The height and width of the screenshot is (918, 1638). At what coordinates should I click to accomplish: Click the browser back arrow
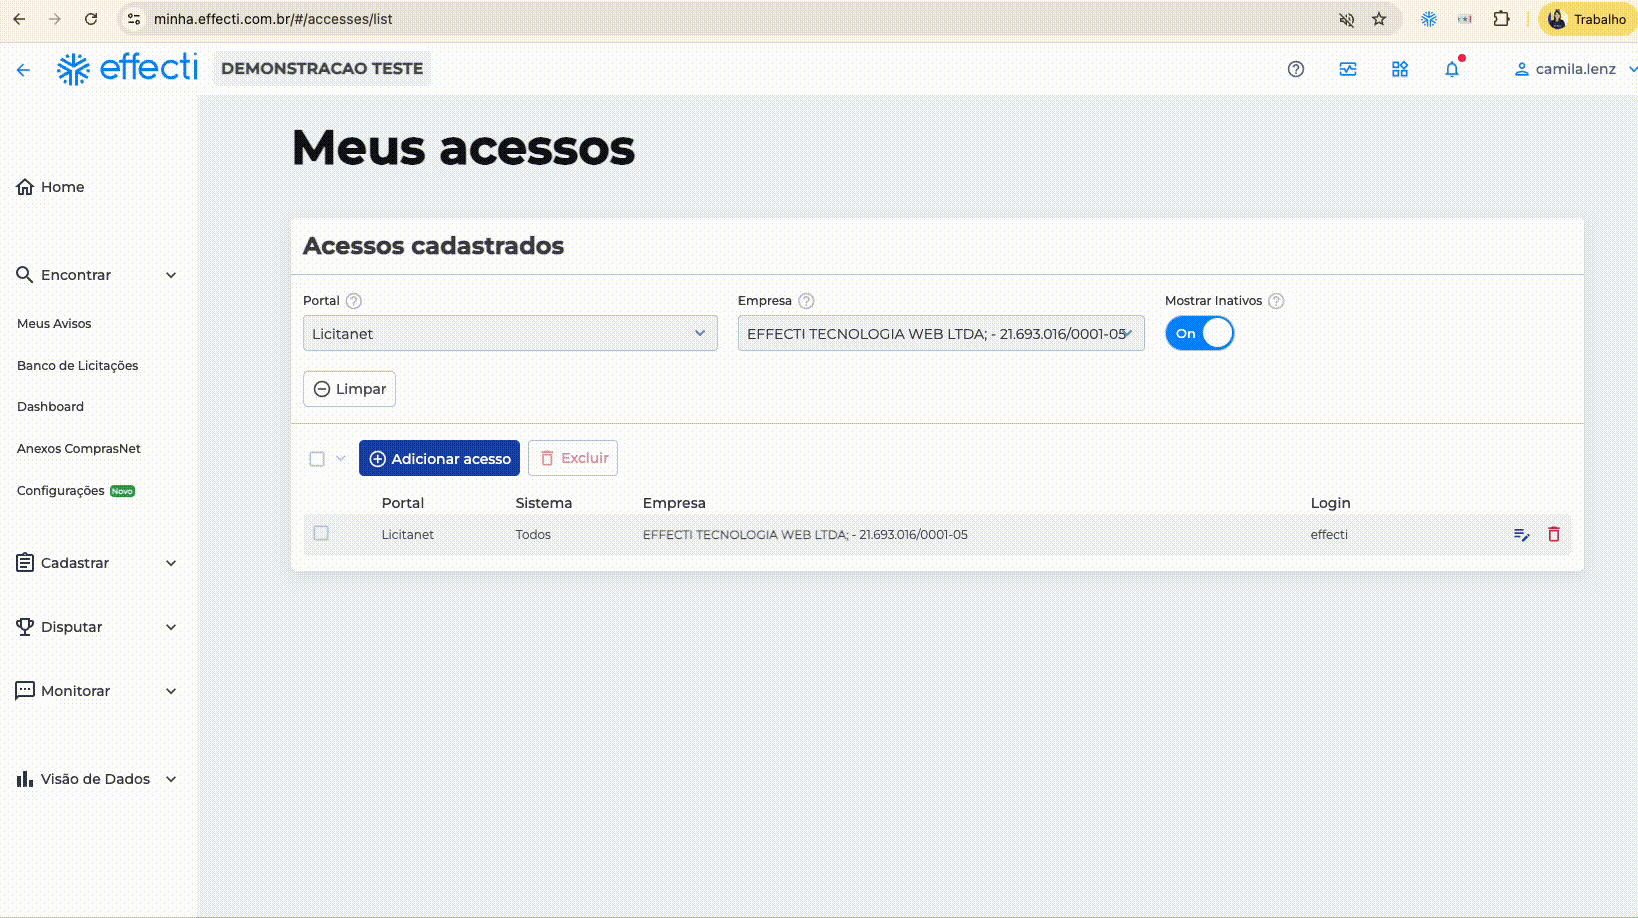[x=19, y=19]
